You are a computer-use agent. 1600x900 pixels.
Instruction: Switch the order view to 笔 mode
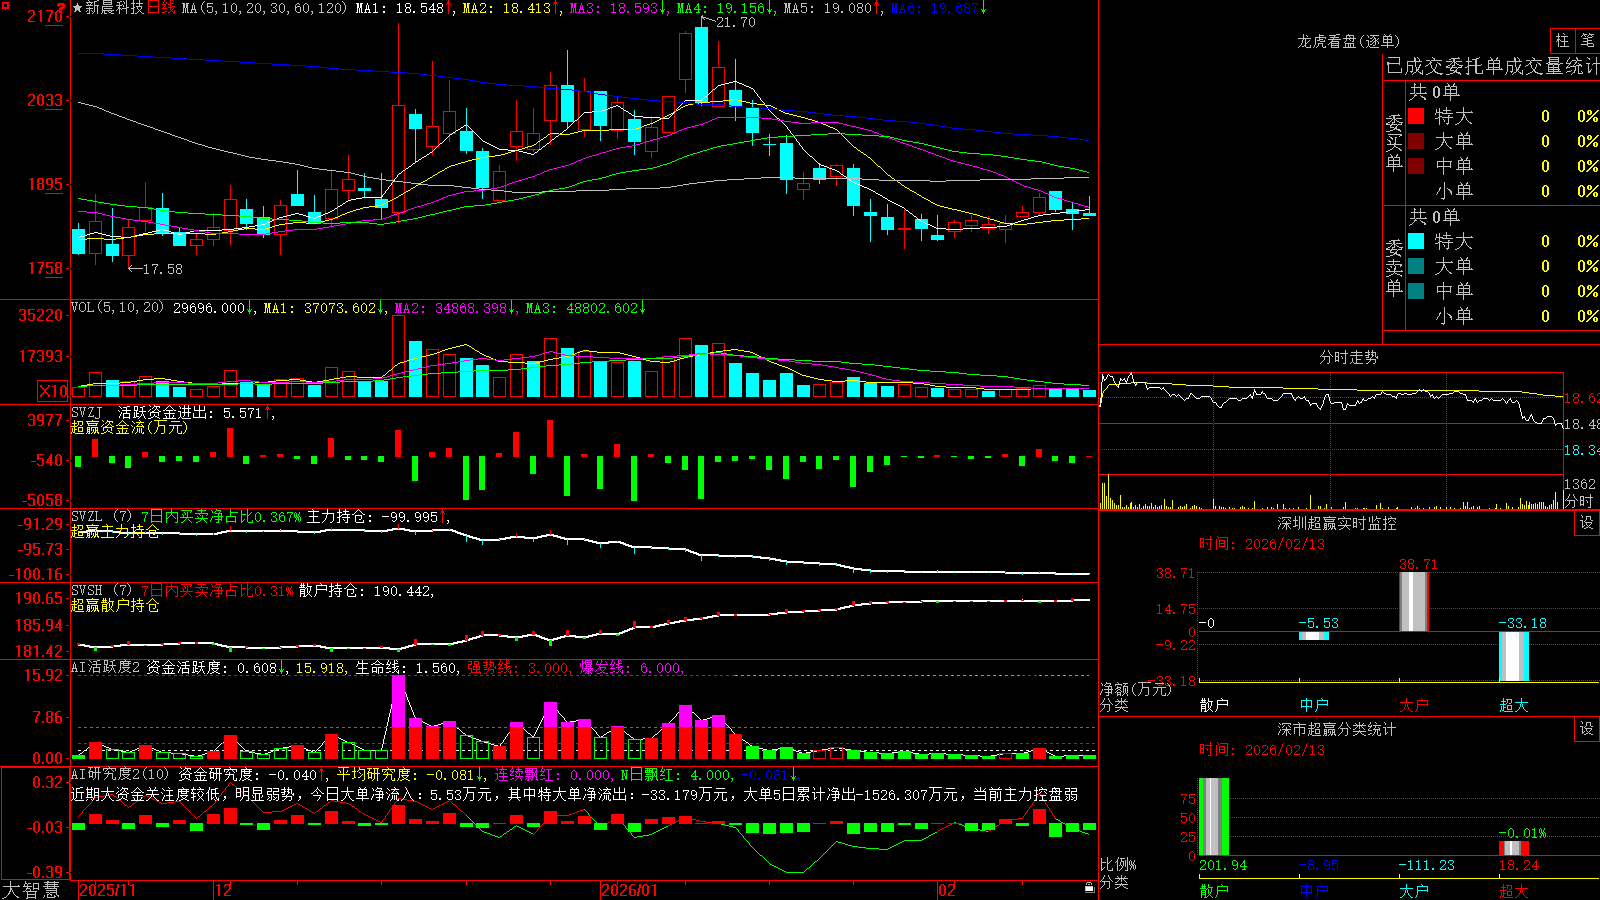click(1588, 40)
